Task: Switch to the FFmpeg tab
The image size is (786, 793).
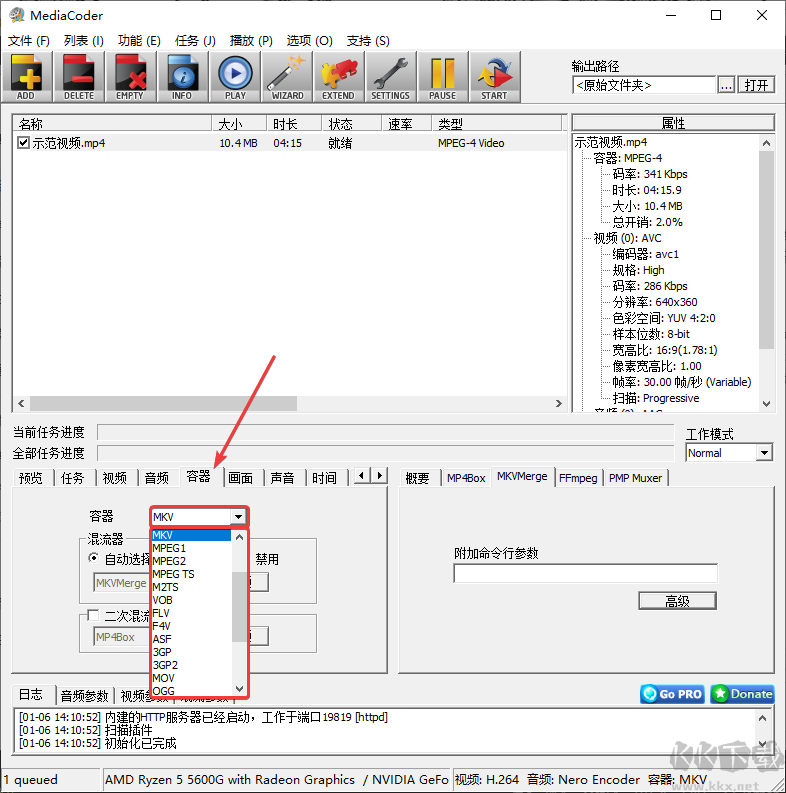Action: pos(578,478)
